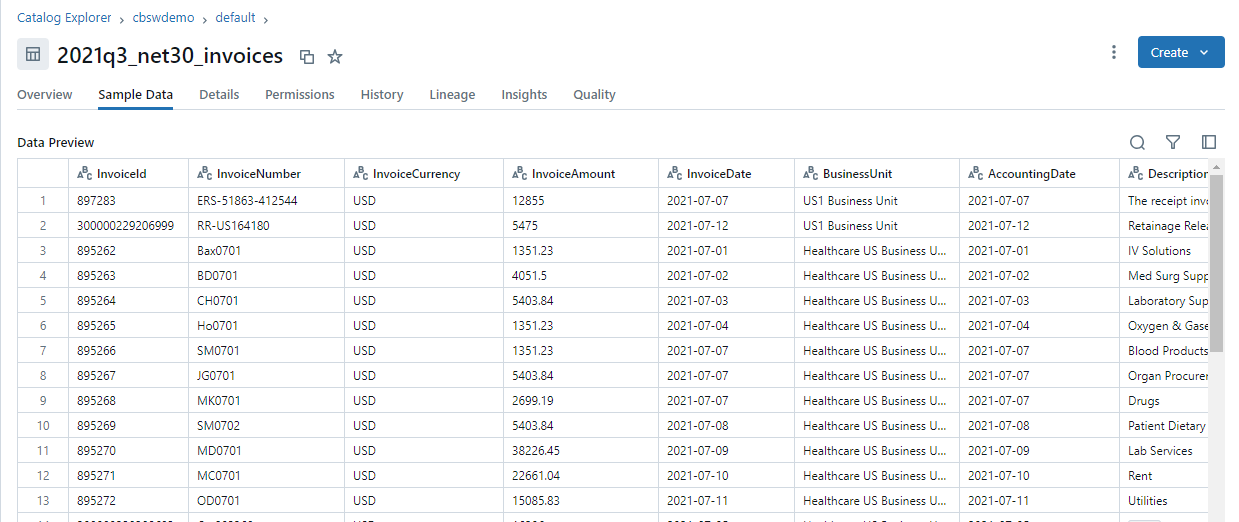
Task: Go to the Insights tab
Action: tap(524, 95)
